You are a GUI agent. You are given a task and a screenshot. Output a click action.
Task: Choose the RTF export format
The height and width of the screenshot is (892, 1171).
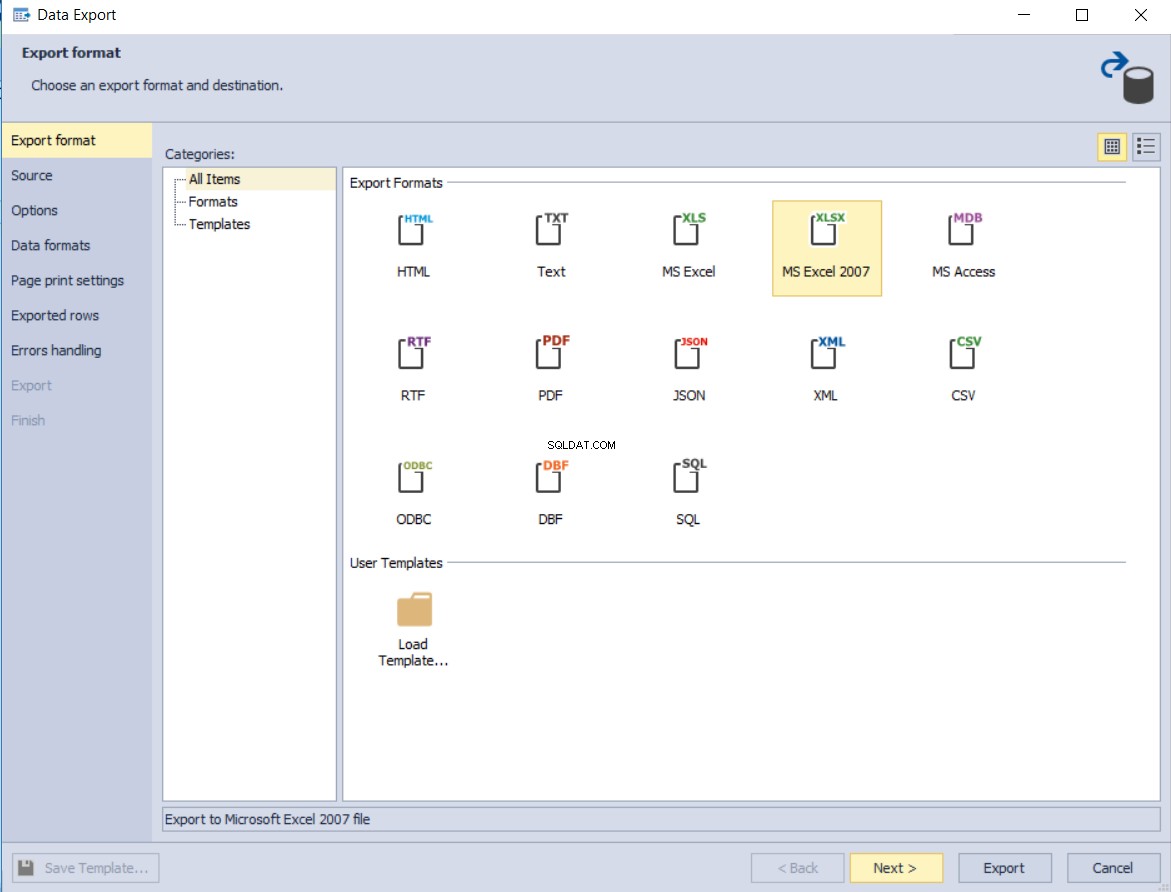tap(414, 353)
